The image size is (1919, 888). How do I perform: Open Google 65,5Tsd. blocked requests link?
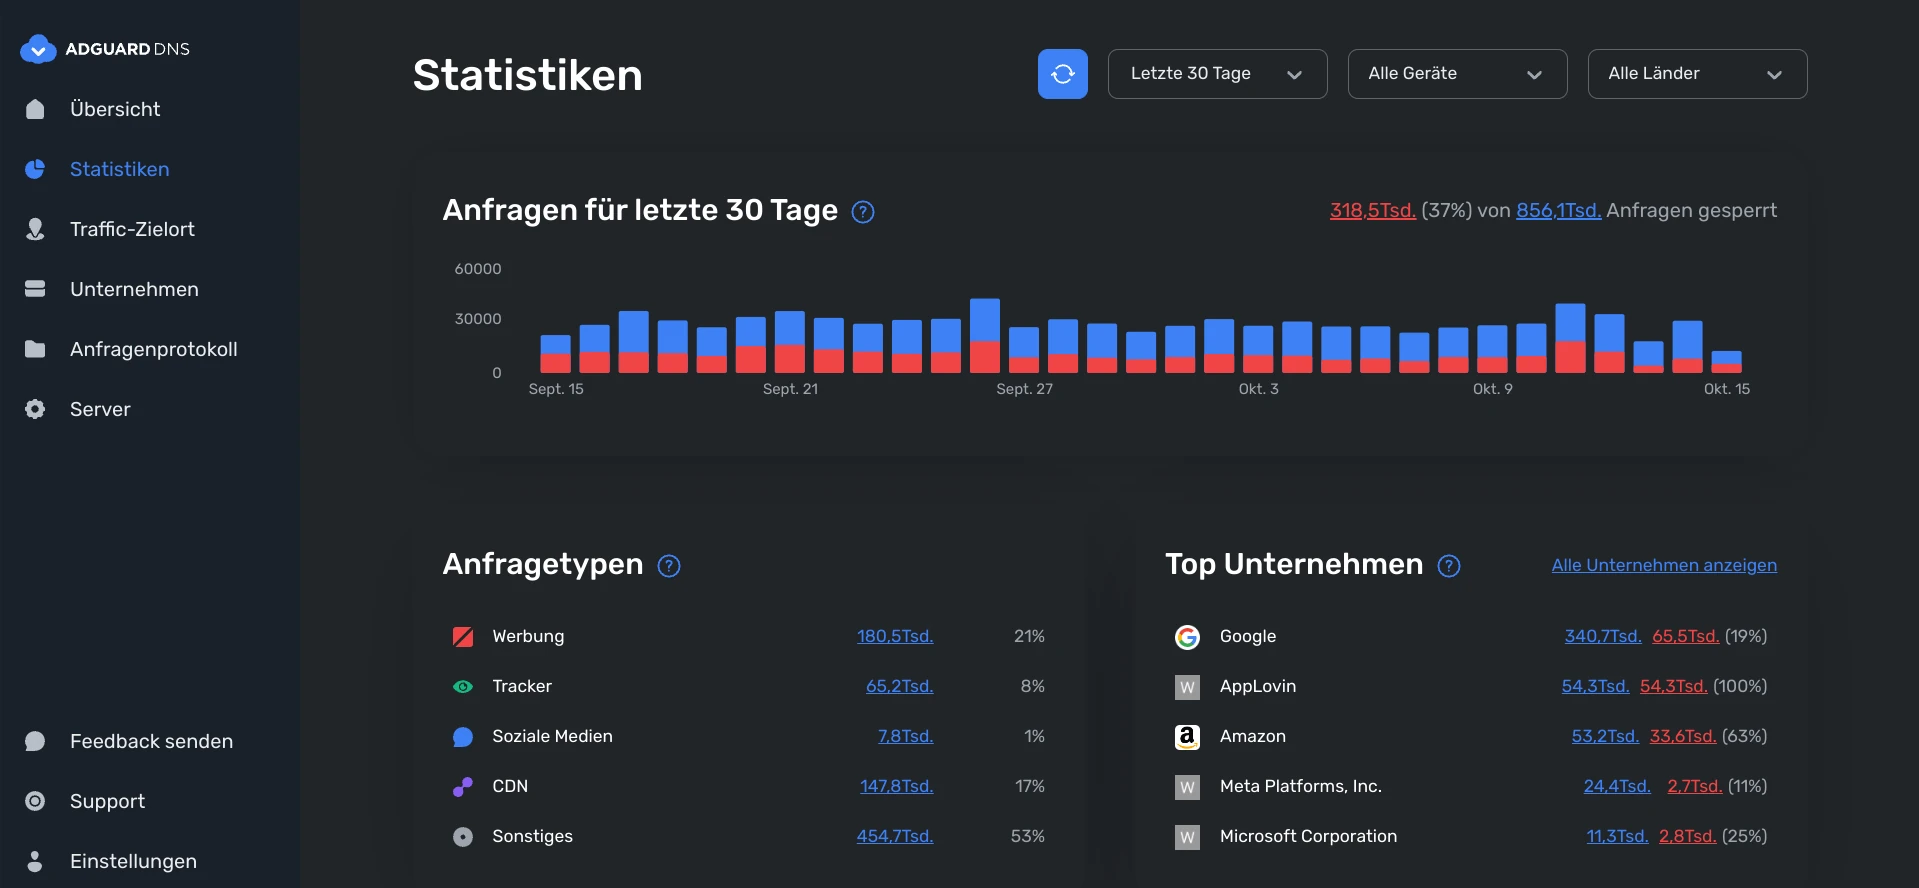[x=1685, y=636]
